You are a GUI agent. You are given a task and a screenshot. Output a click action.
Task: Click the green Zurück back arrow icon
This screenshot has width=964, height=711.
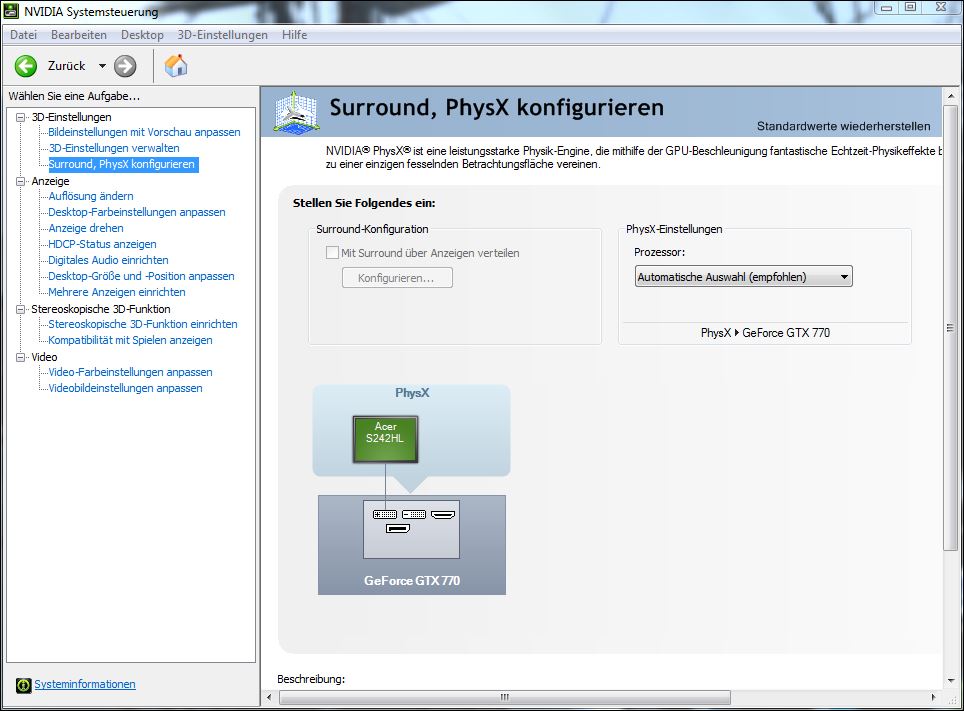[x=26, y=66]
